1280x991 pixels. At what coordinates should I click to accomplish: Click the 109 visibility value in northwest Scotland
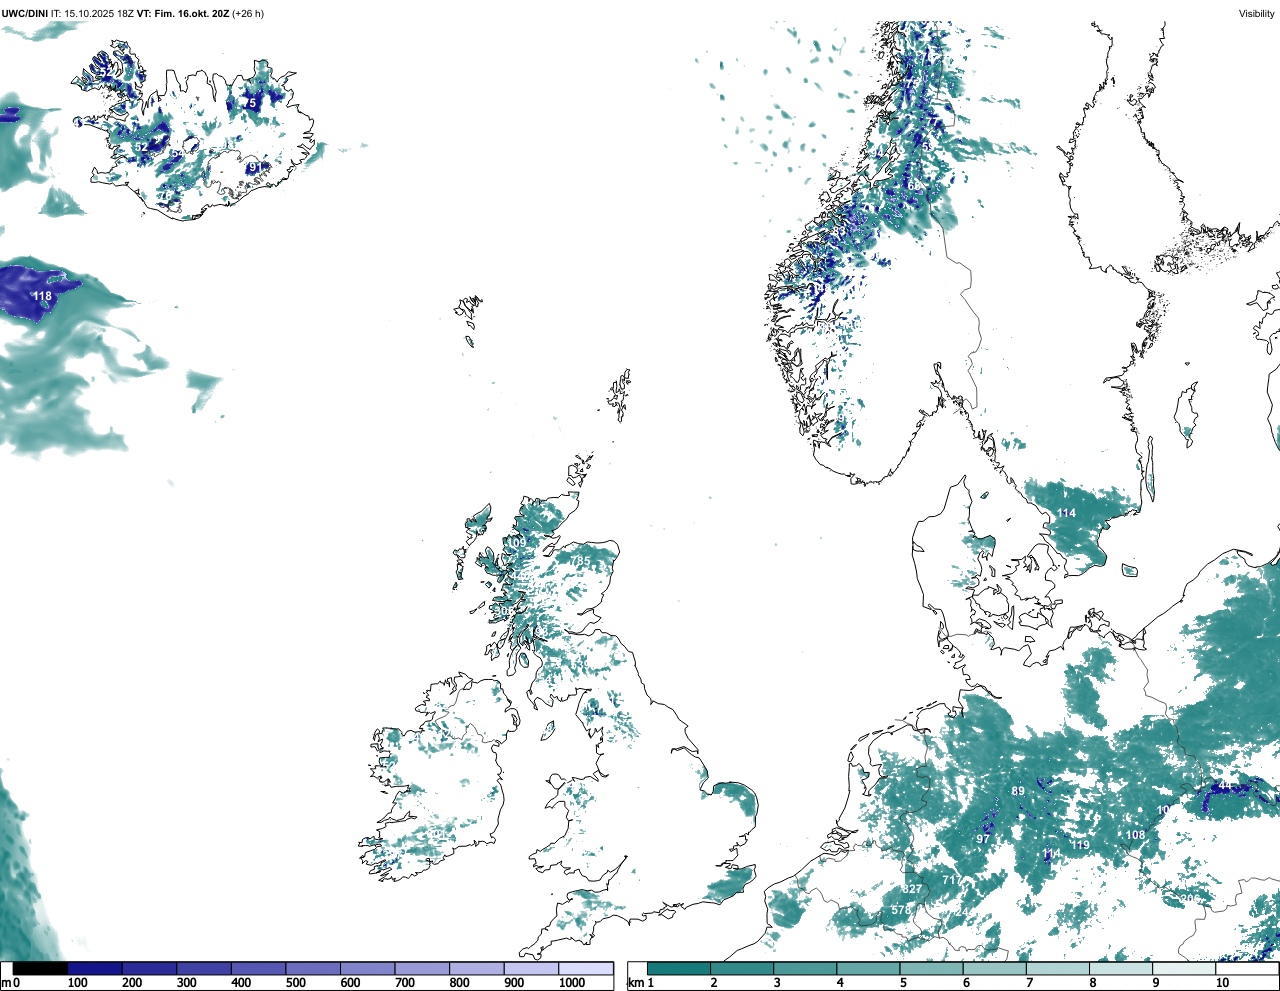click(x=516, y=542)
